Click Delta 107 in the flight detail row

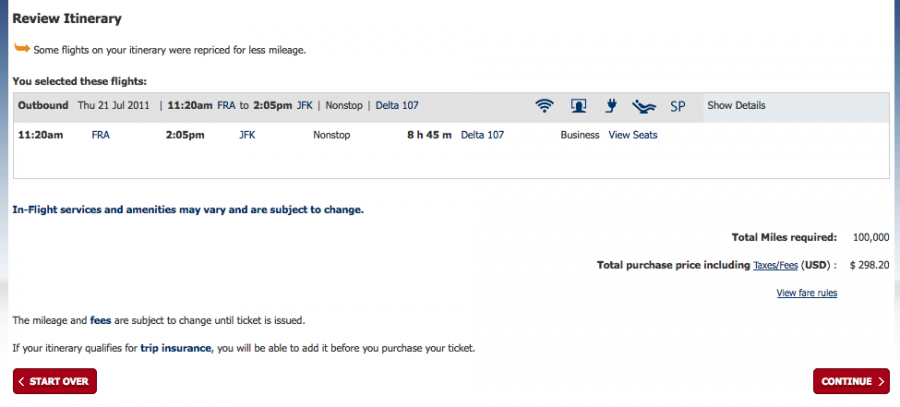point(483,135)
